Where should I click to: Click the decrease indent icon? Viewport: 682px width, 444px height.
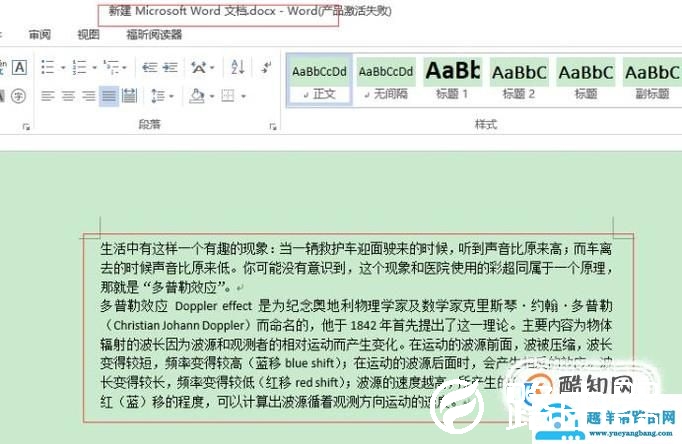click(x=150, y=67)
